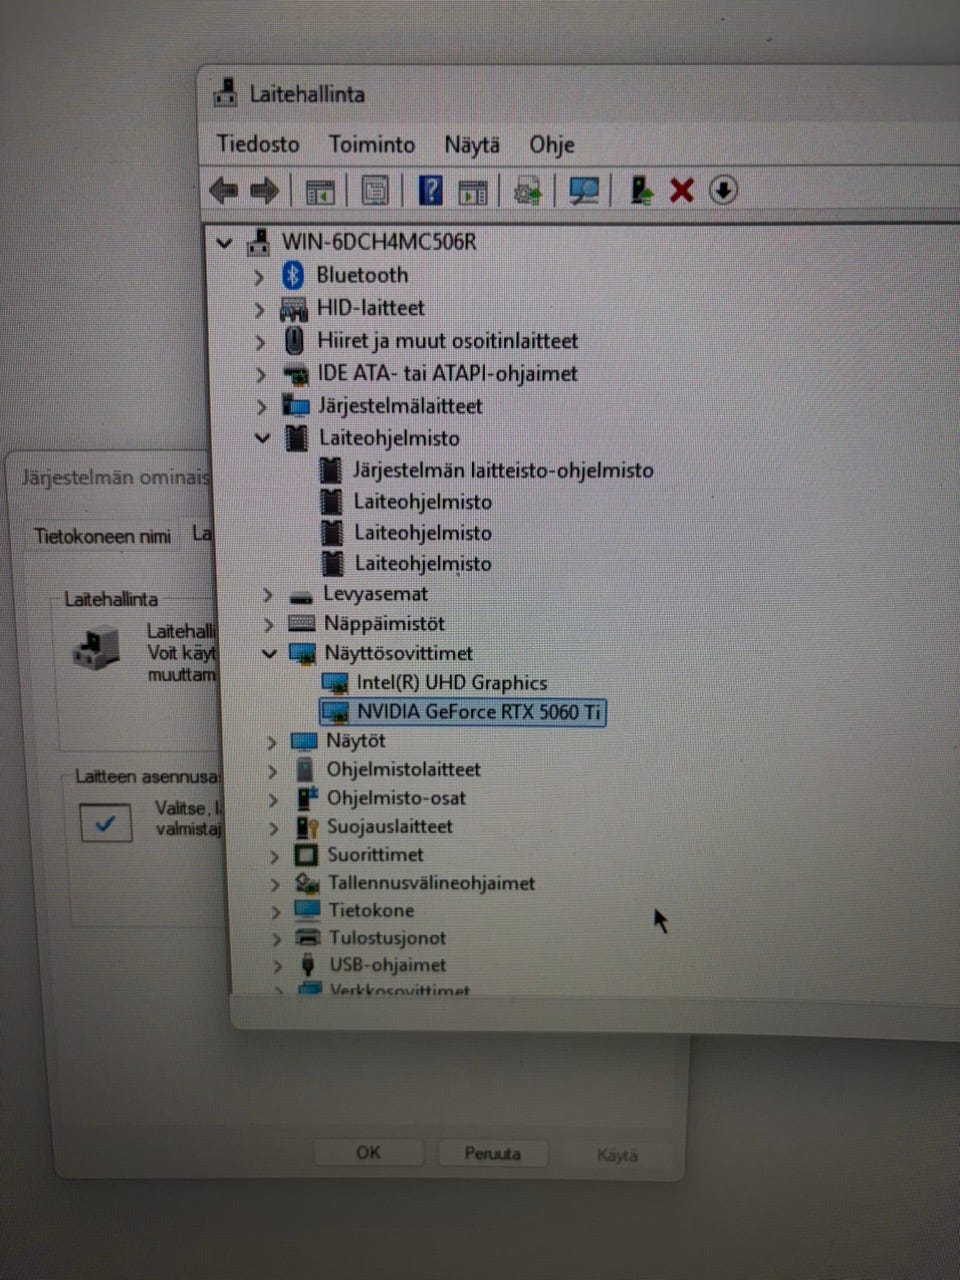The height and width of the screenshot is (1280, 960).
Task: Click the circled down-arrow toolbar icon
Action: click(723, 189)
